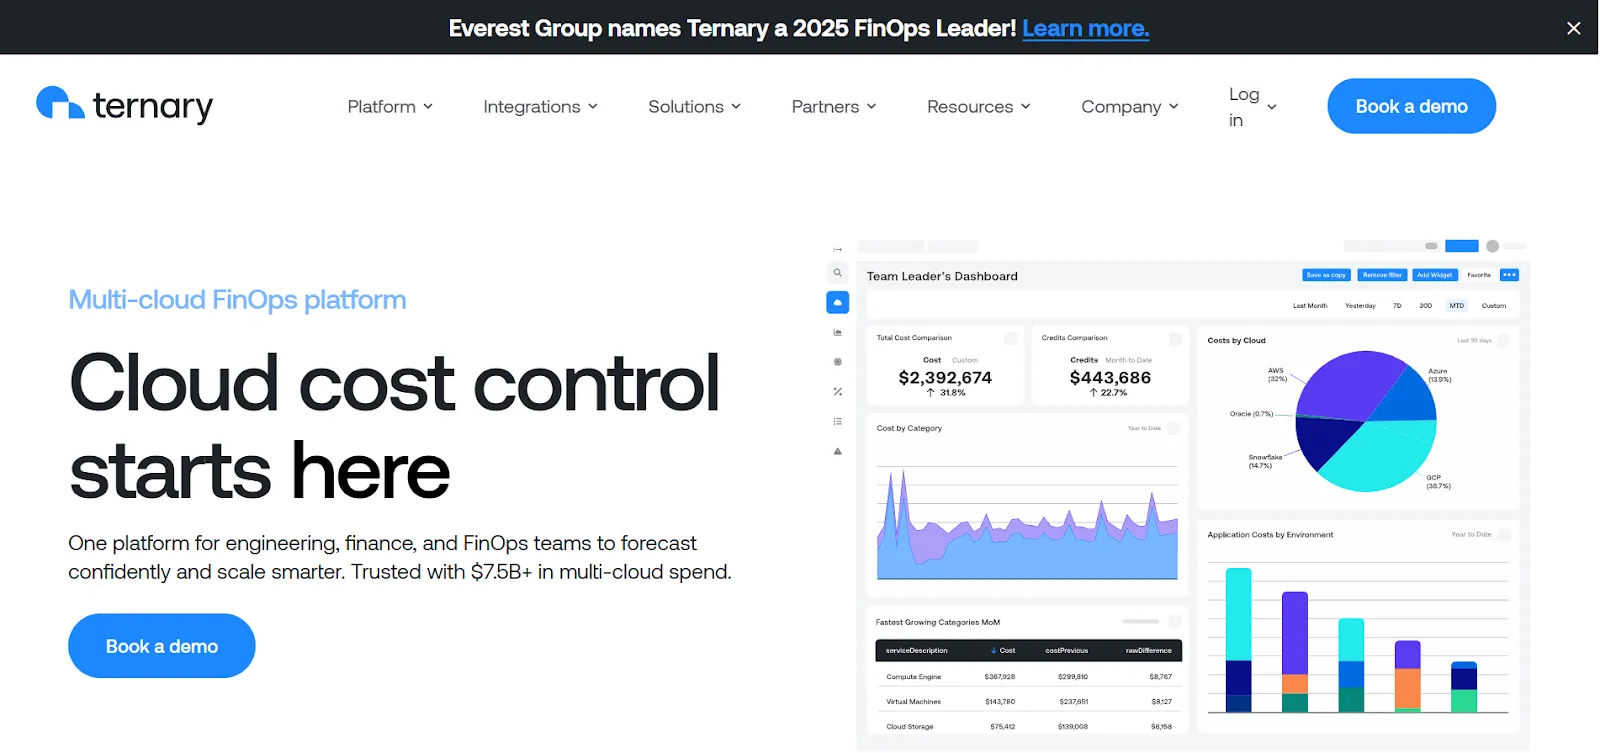Viewport: 1600px width, 753px height.
Task: Click the Application Costs by Environment title
Action: [x=1270, y=535]
